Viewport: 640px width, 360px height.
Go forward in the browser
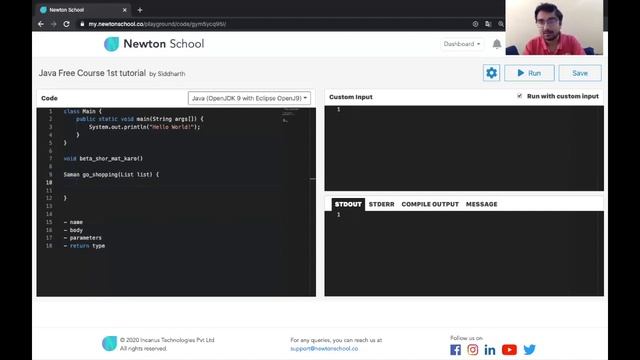coord(53,24)
